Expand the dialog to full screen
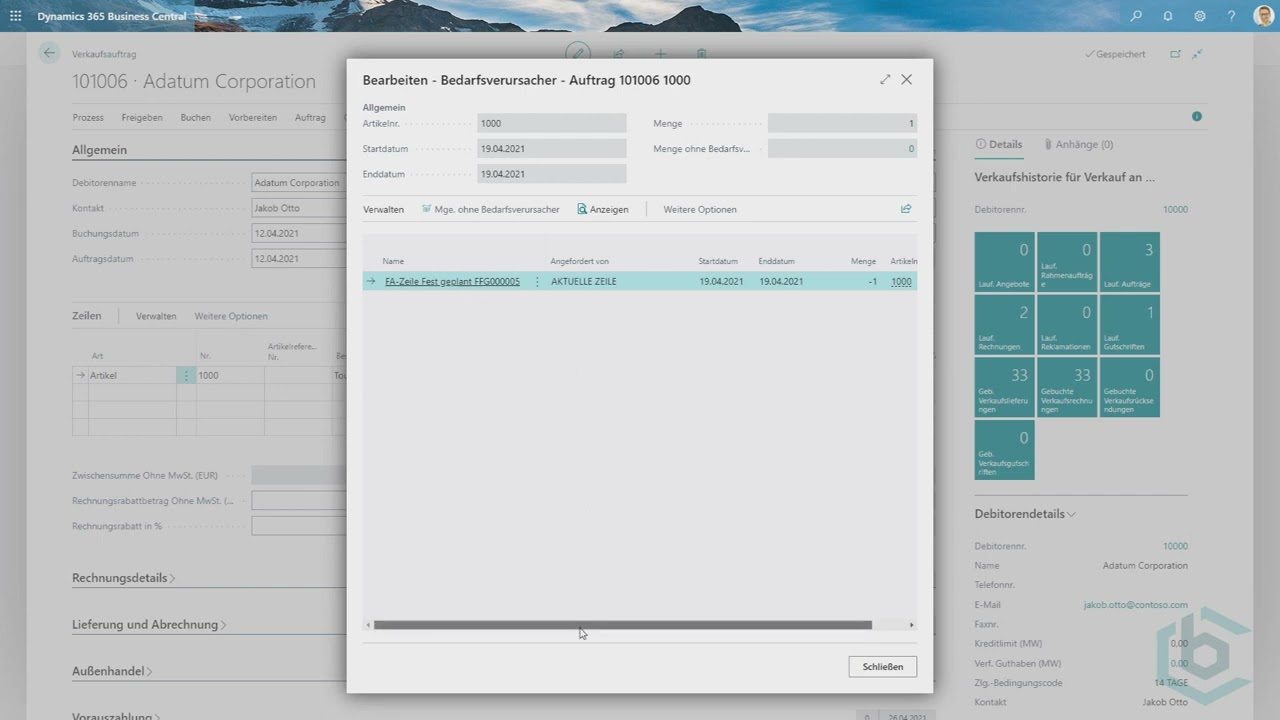Viewport: 1280px width, 720px height. click(885, 80)
